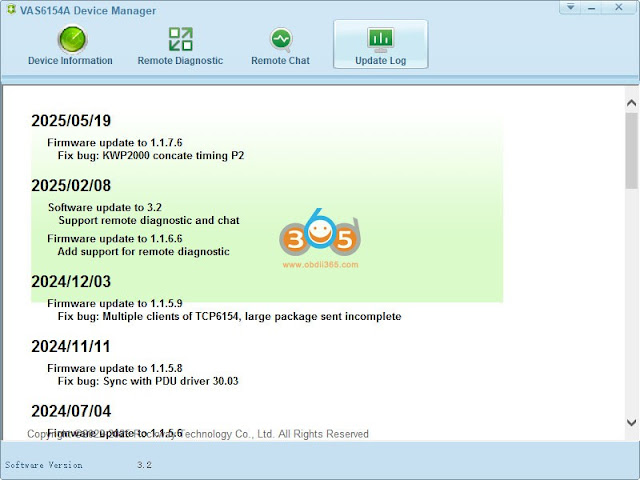The image size is (640, 480).
Task: Click 'Support remote diagnostic and chat' line
Action: click(149, 220)
